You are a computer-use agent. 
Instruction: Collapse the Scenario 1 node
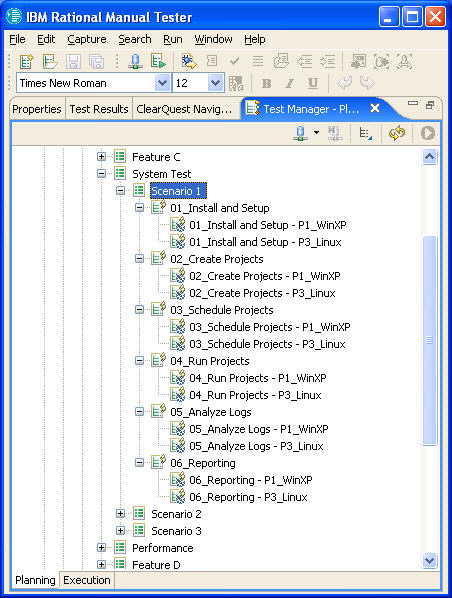click(x=120, y=190)
